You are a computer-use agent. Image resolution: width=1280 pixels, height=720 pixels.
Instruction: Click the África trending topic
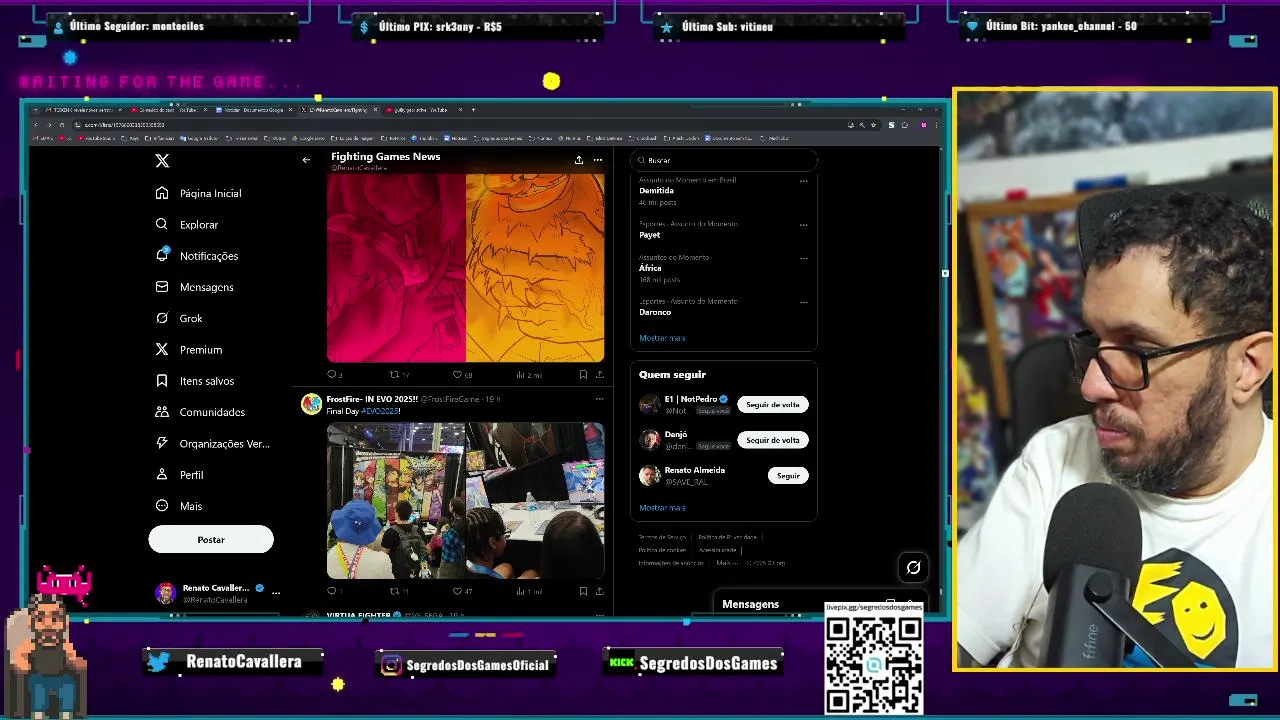point(650,268)
